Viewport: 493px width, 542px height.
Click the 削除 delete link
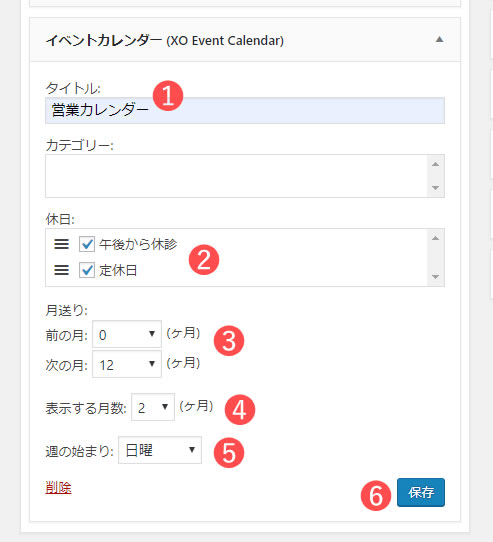tap(58, 488)
